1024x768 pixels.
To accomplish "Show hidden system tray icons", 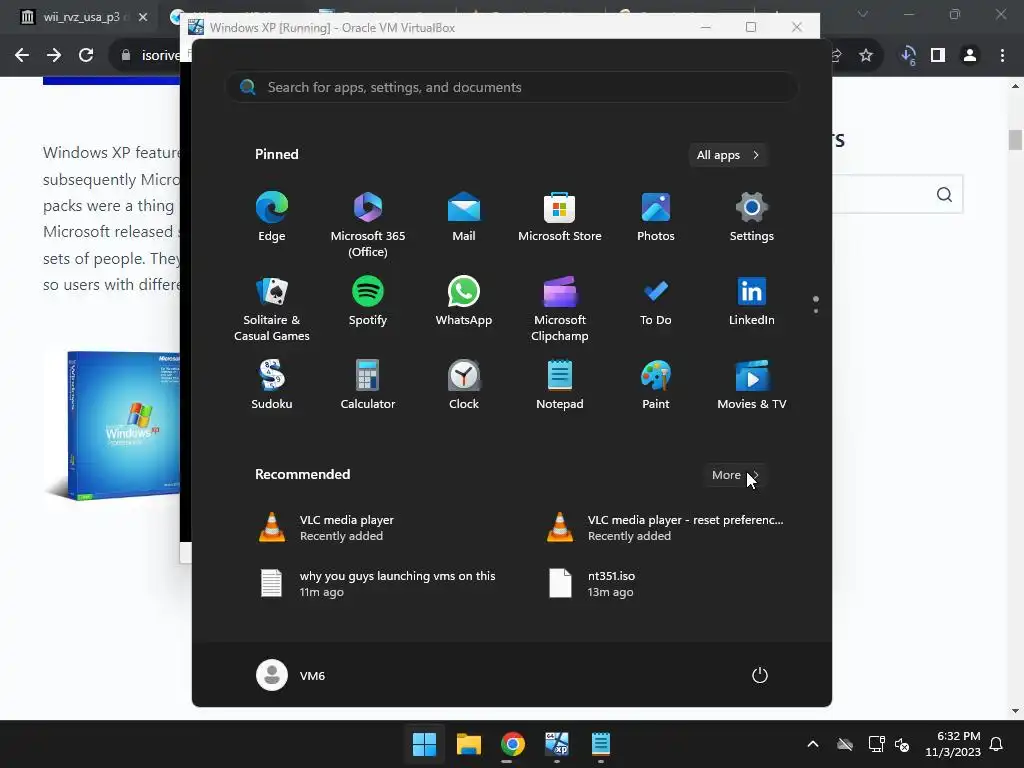I will [x=813, y=744].
